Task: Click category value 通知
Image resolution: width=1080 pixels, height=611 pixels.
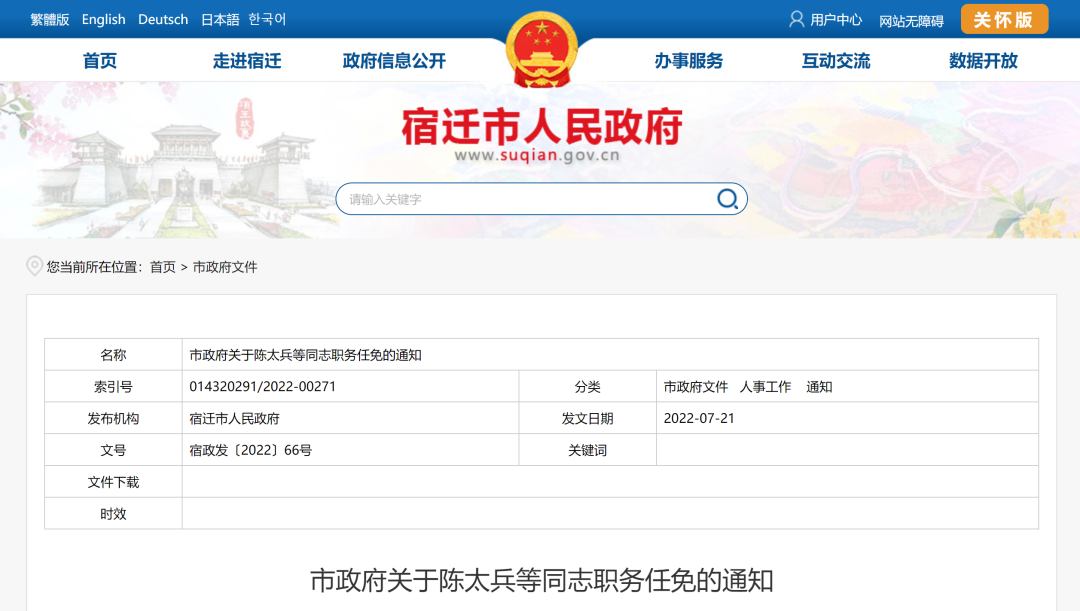Action: pos(819,387)
